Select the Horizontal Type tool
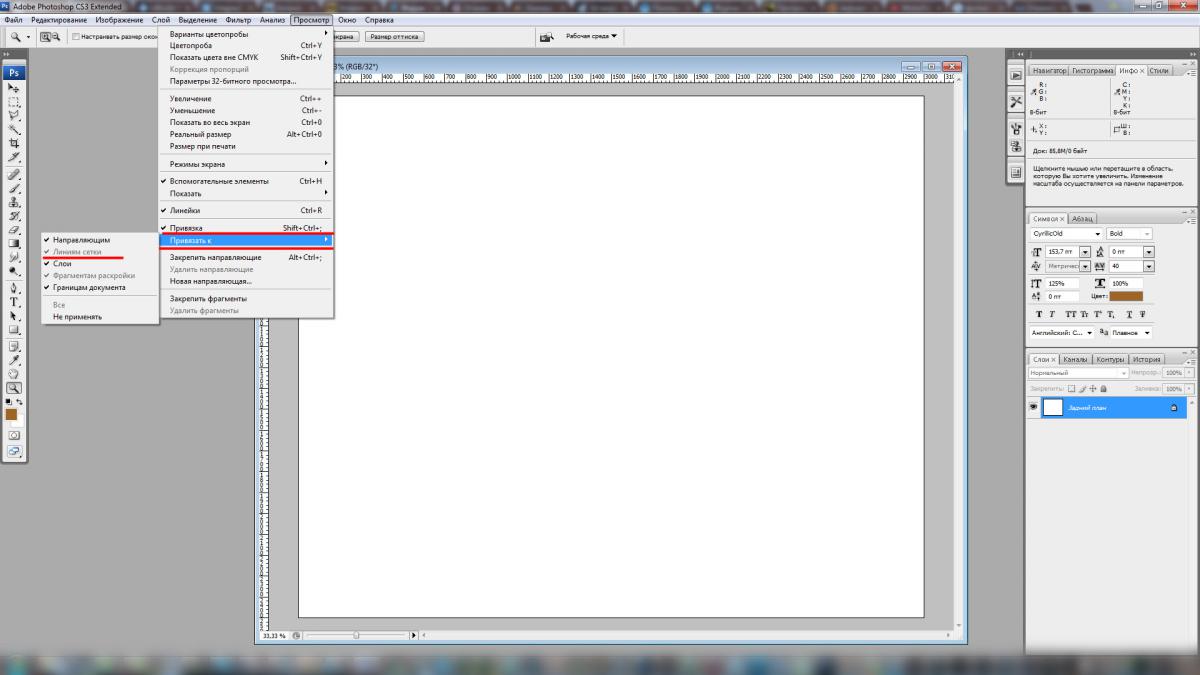The image size is (1200, 675). point(15,302)
